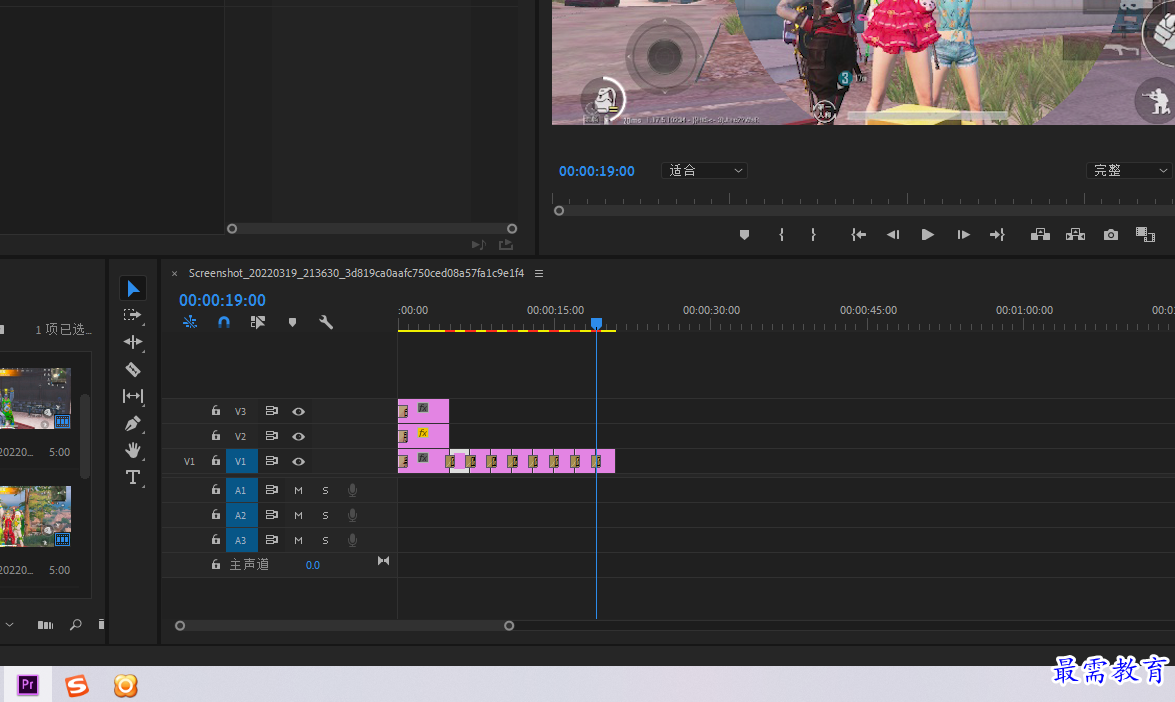Viewport: 1175px width, 702px height.
Task: Toggle Linked Selection in timeline
Action: click(258, 322)
